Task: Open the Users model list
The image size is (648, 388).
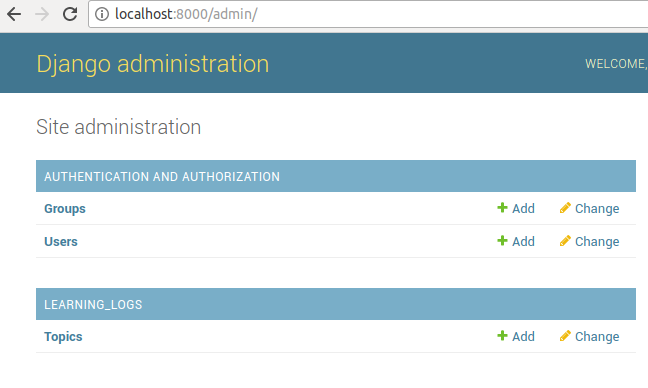Action: point(61,241)
